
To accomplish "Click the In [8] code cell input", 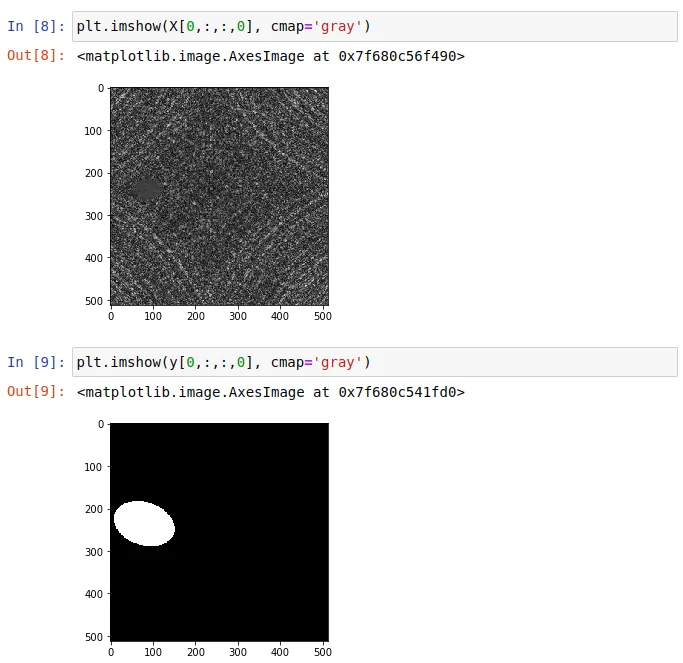I will [x=375, y=27].
